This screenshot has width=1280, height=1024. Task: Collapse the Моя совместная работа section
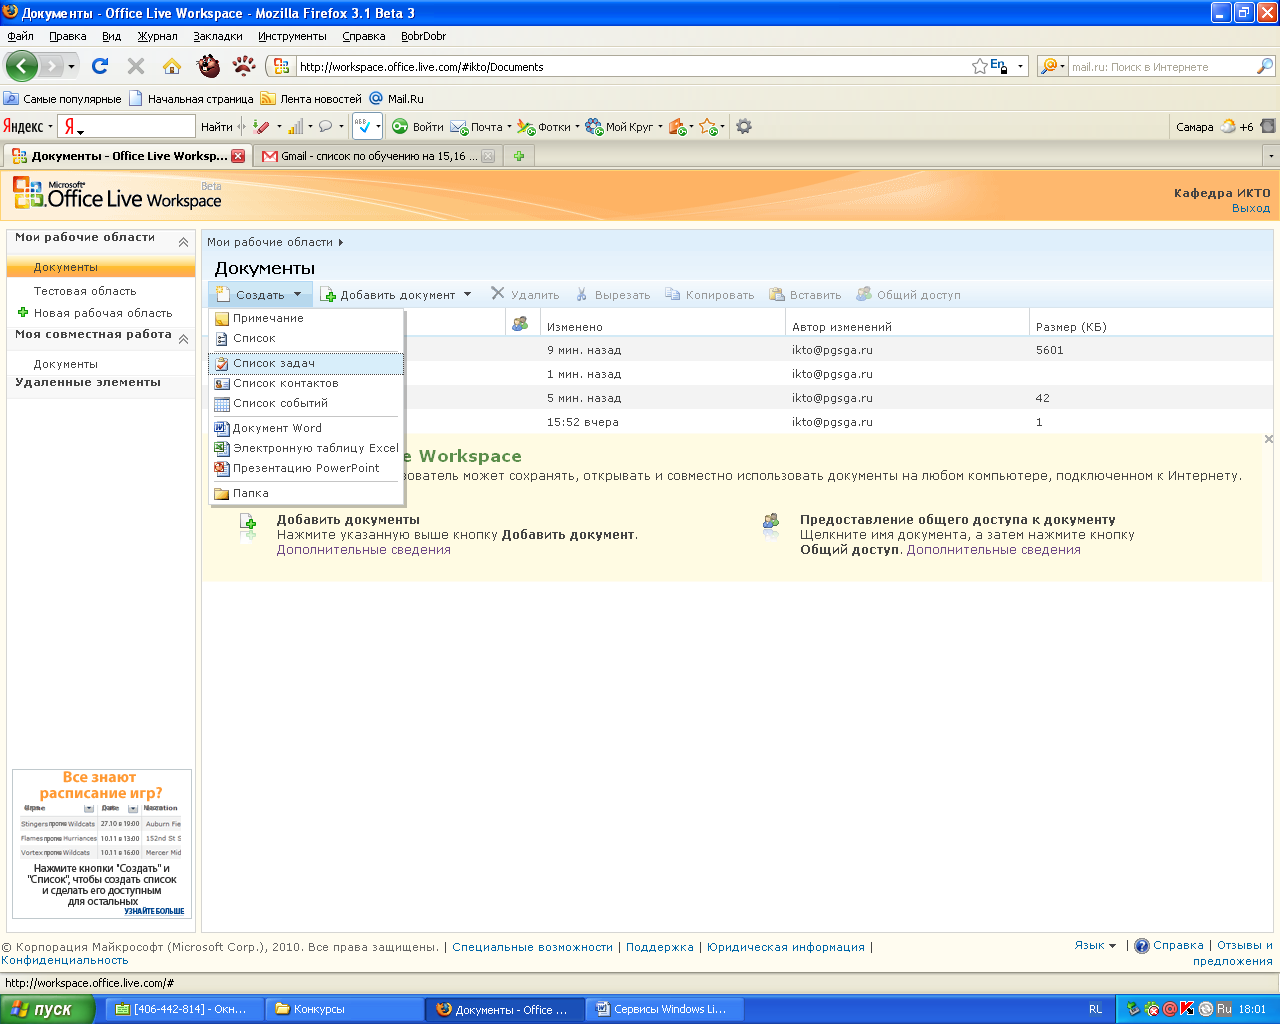pyautogui.click(x=183, y=339)
